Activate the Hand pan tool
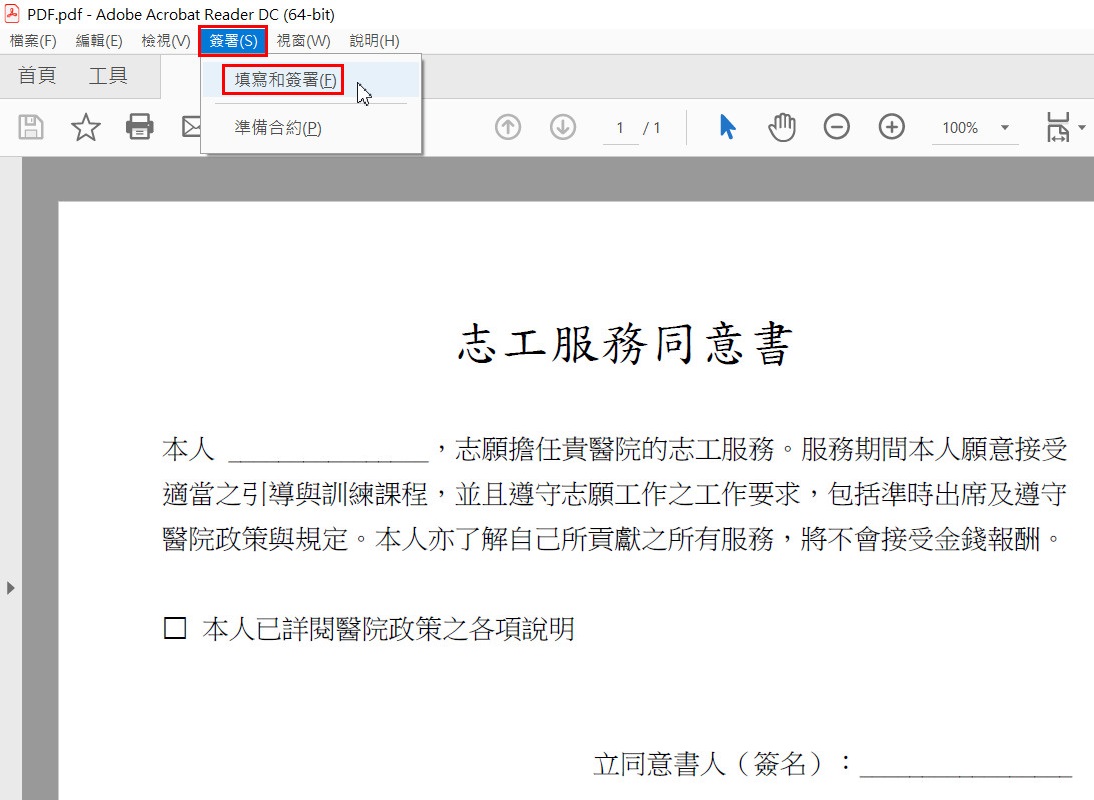 click(x=782, y=127)
